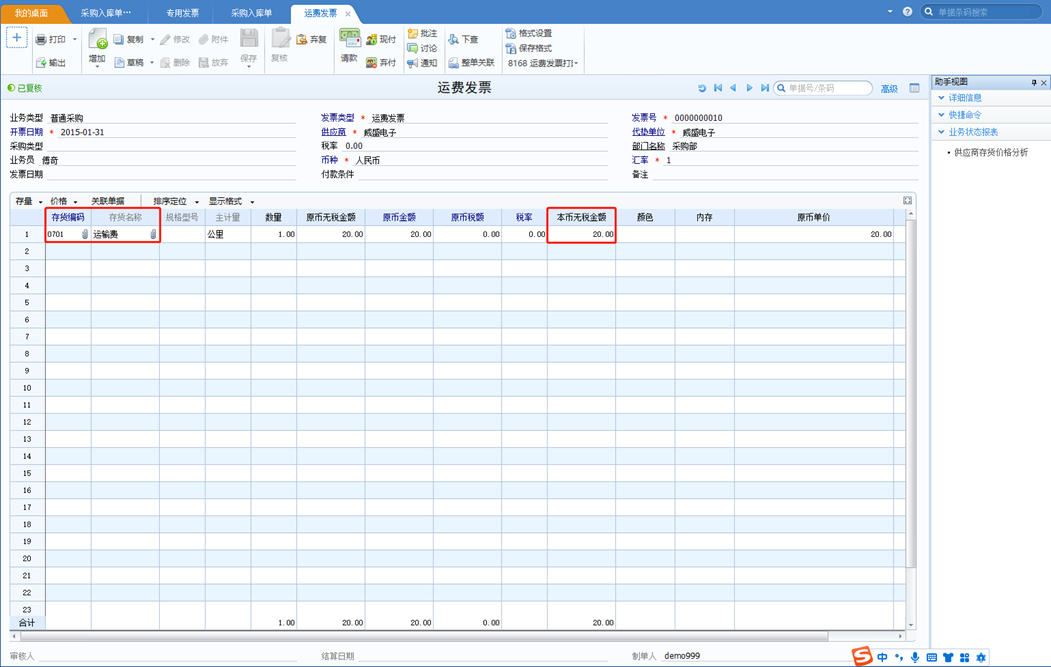Click the 现付 cash payment button
This screenshot has width=1051, height=667.
pos(381,40)
